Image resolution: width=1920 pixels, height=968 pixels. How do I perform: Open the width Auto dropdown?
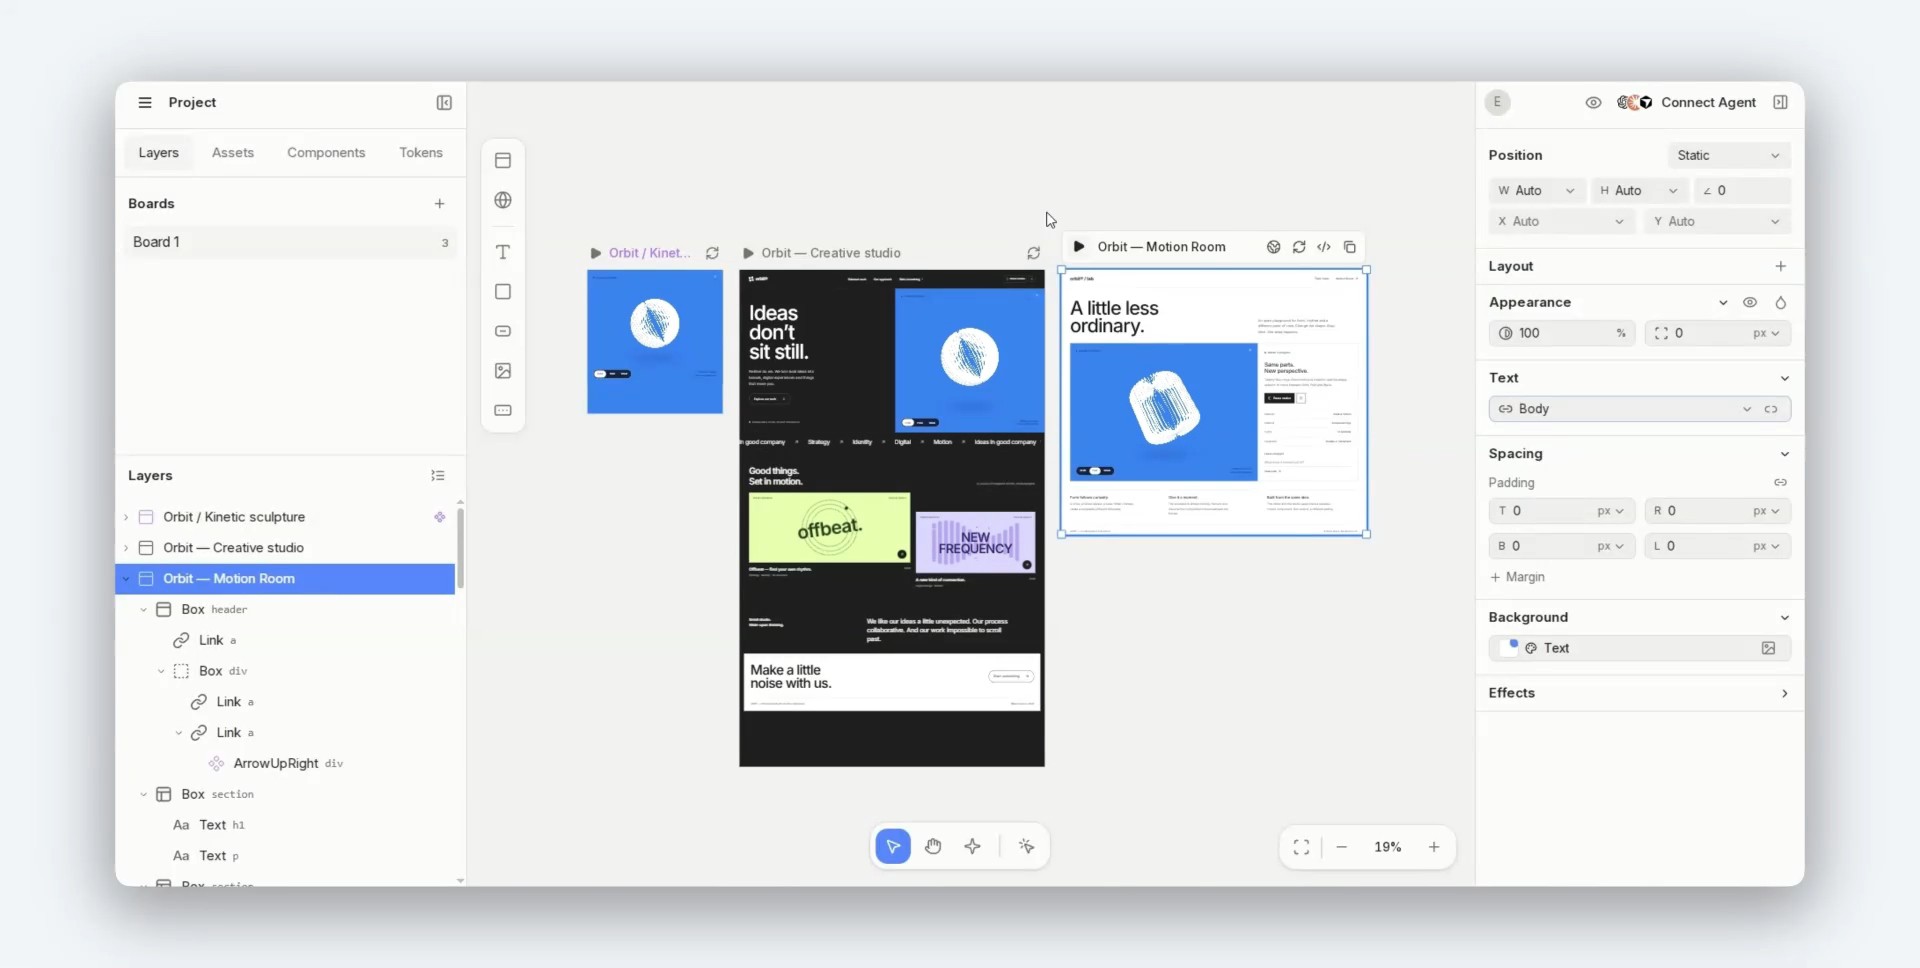coord(1537,191)
